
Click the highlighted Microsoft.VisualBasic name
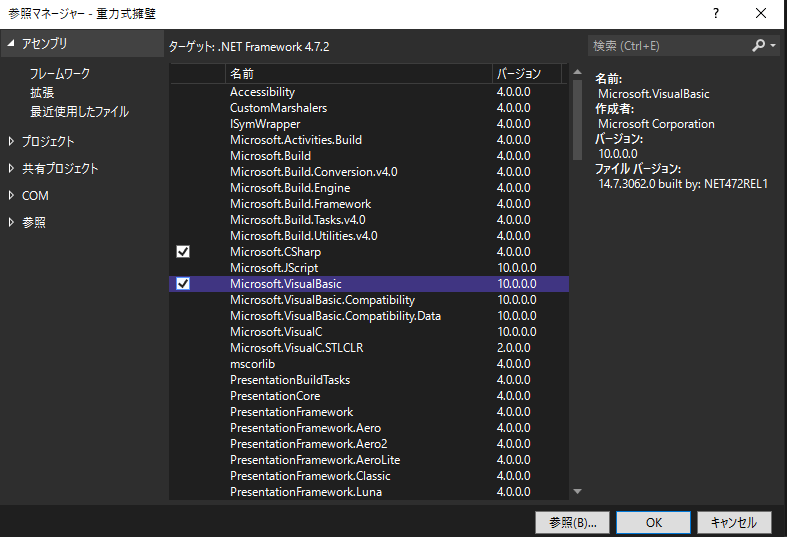286,284
